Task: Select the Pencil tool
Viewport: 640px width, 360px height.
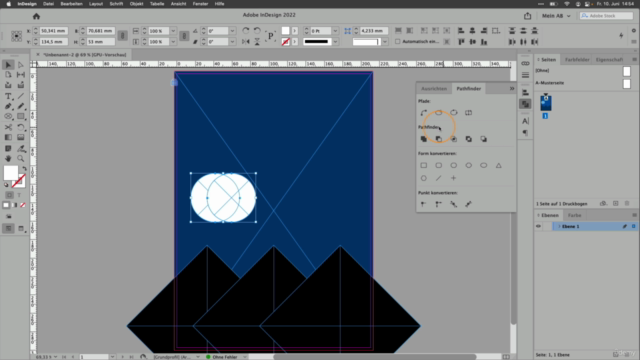Action: tap(21, 107)
